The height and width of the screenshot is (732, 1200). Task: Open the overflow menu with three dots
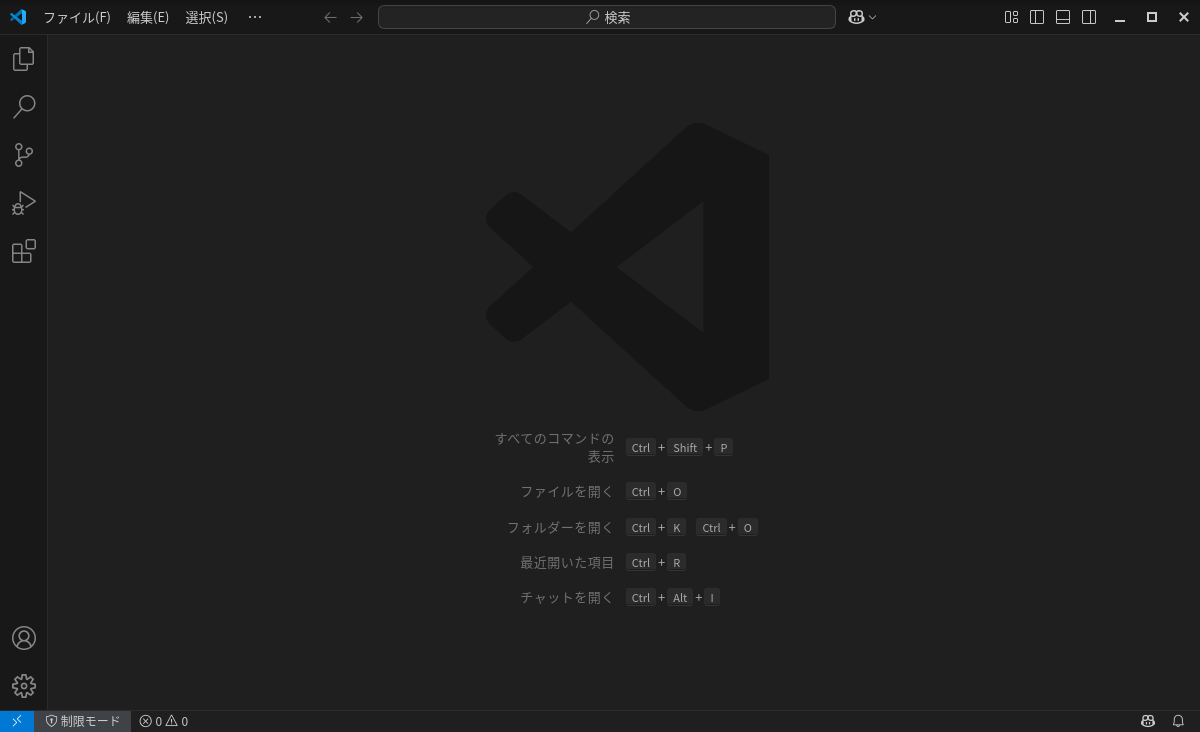pos(255,17)
